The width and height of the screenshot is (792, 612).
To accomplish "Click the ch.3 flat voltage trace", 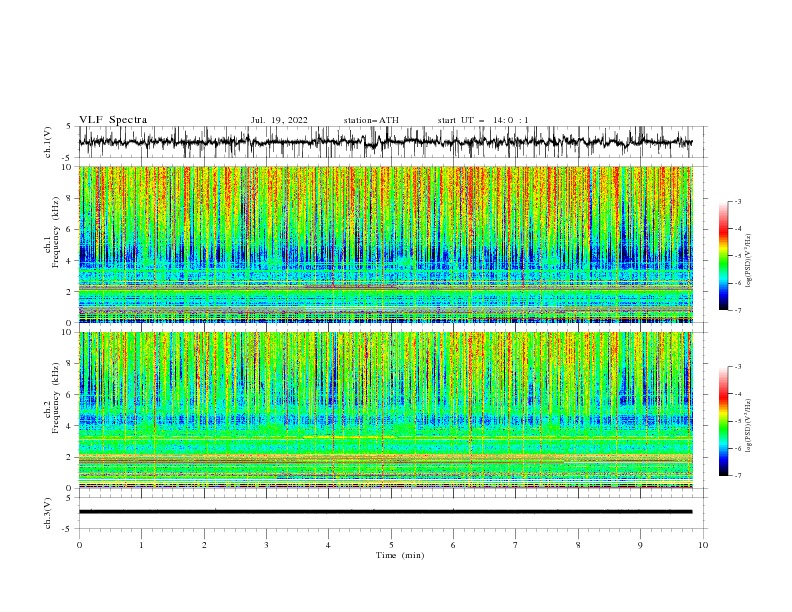I will [x=386, y=512].
